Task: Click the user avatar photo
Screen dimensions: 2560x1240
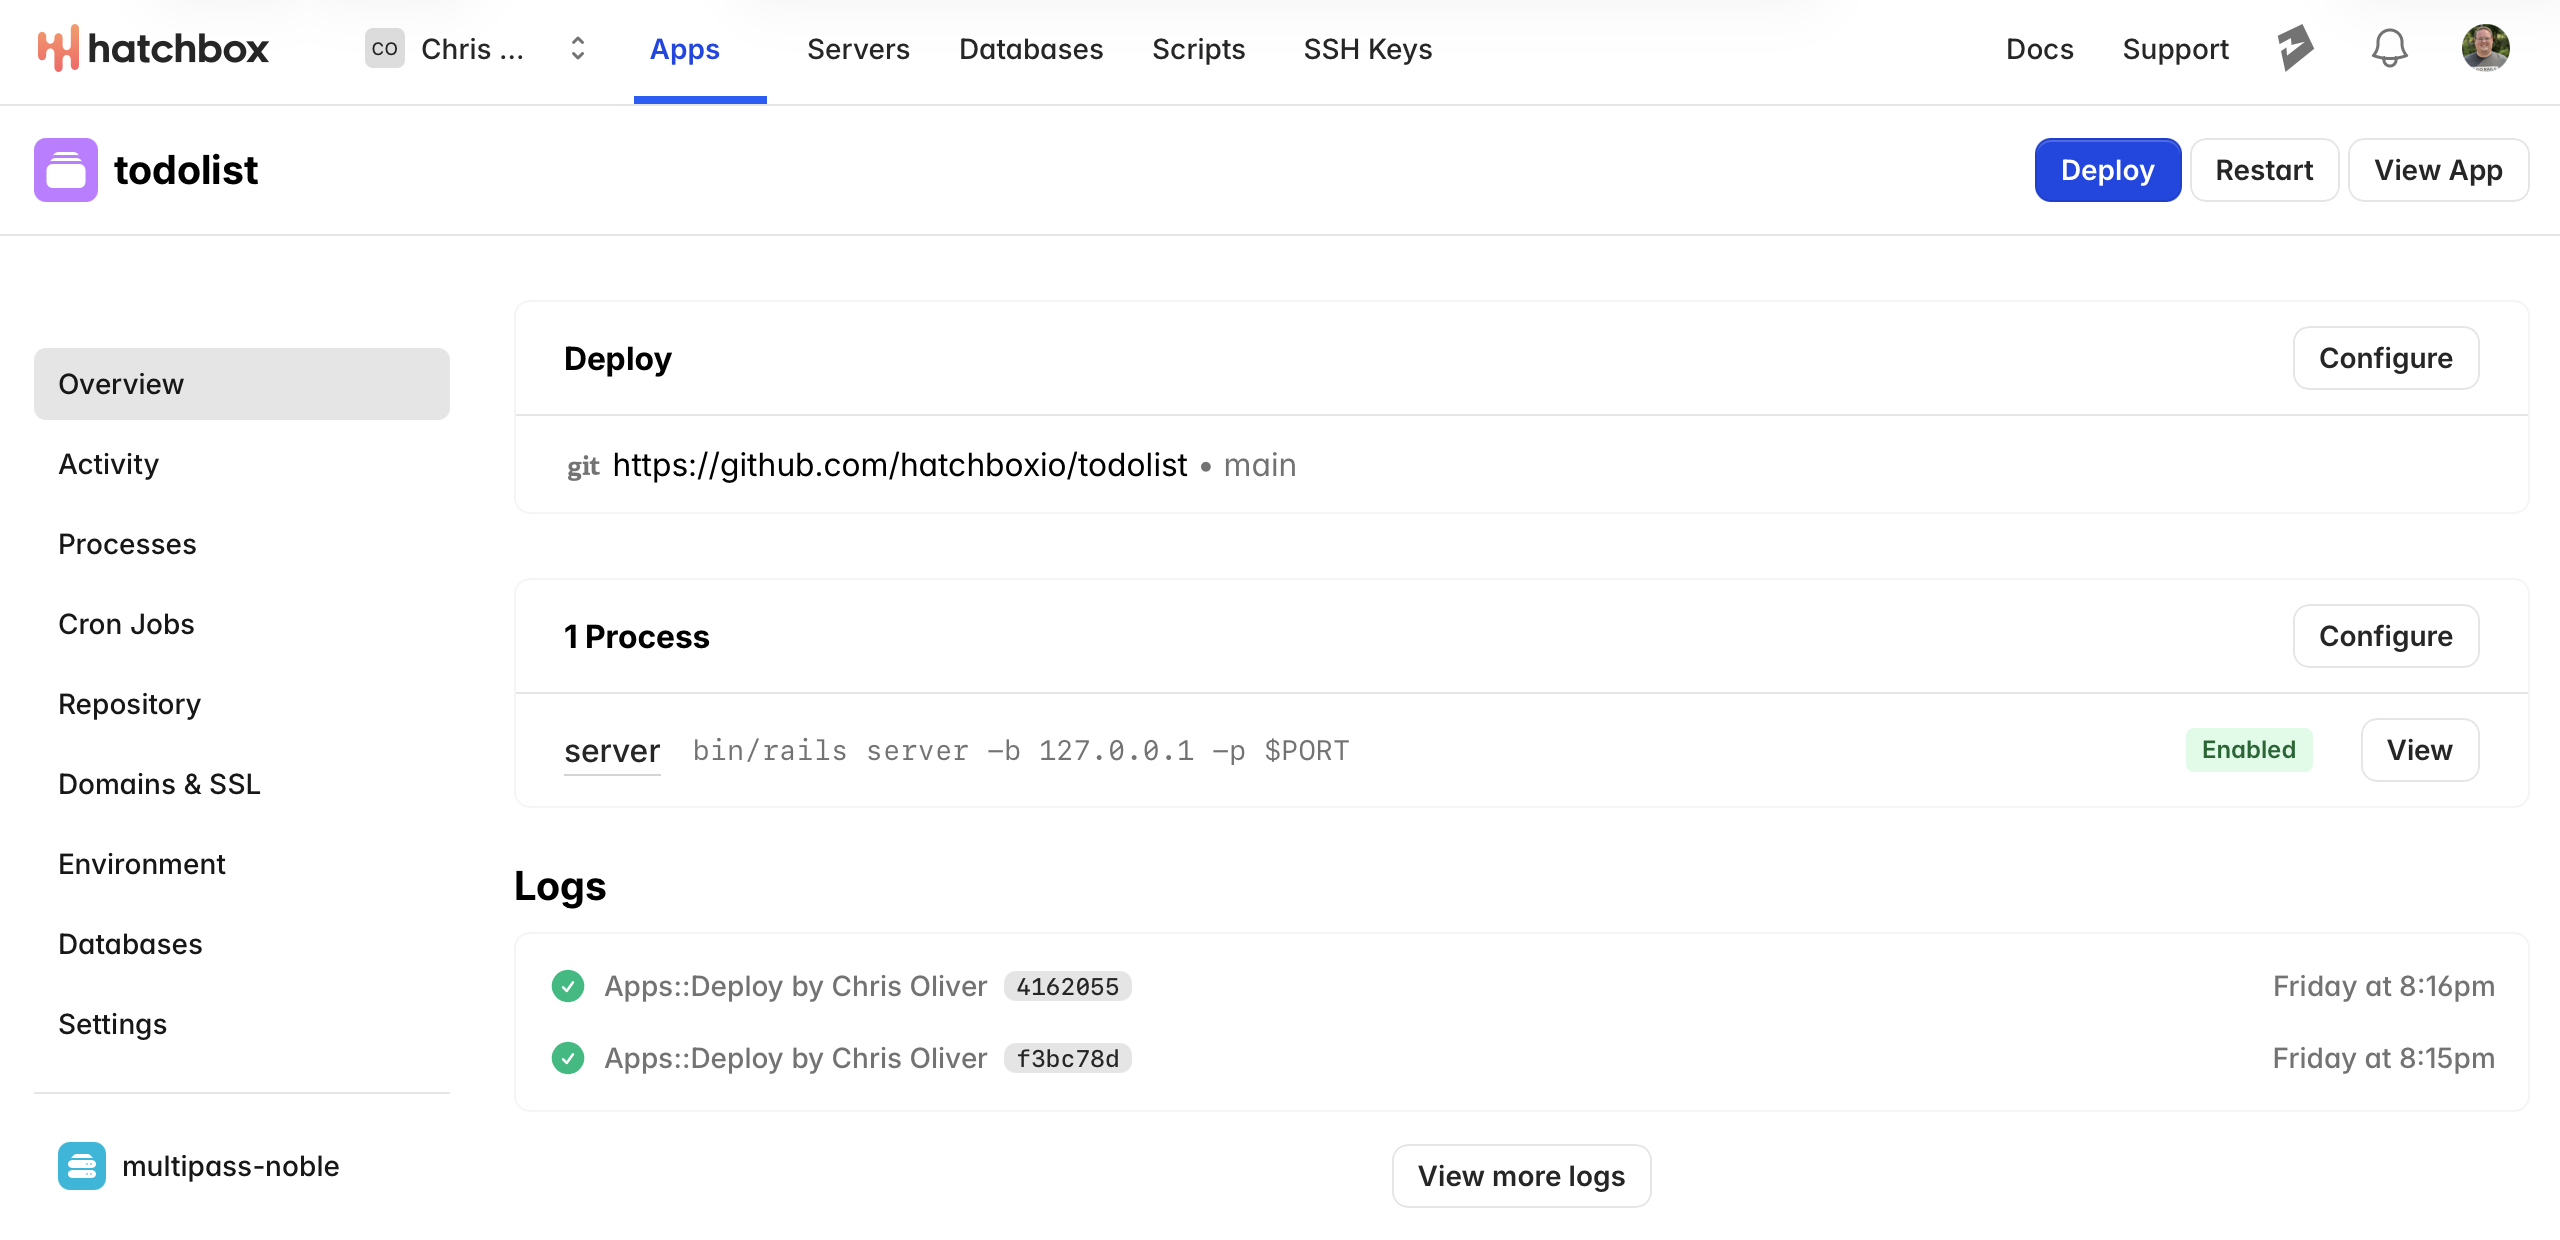Action: (x=2485, y=48)
